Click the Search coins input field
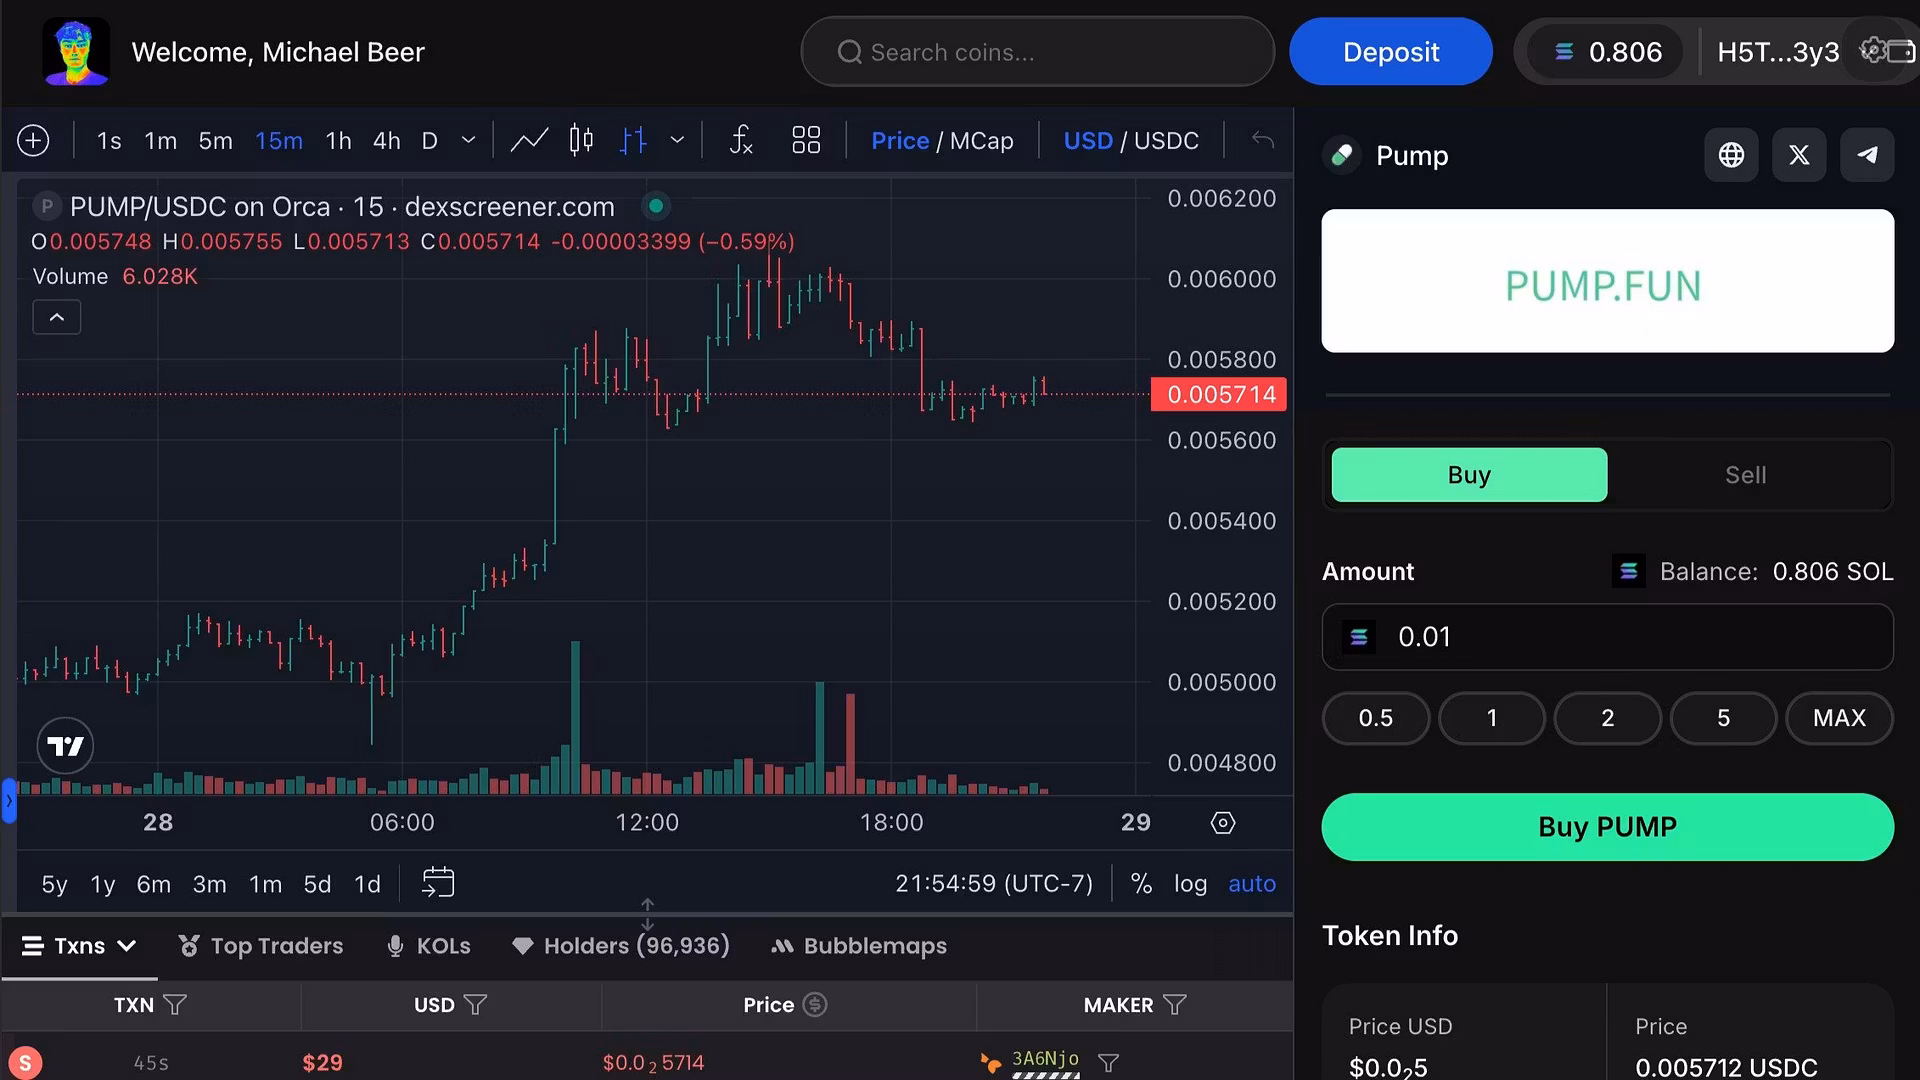1920x1080 pixels. [1037, 52]
